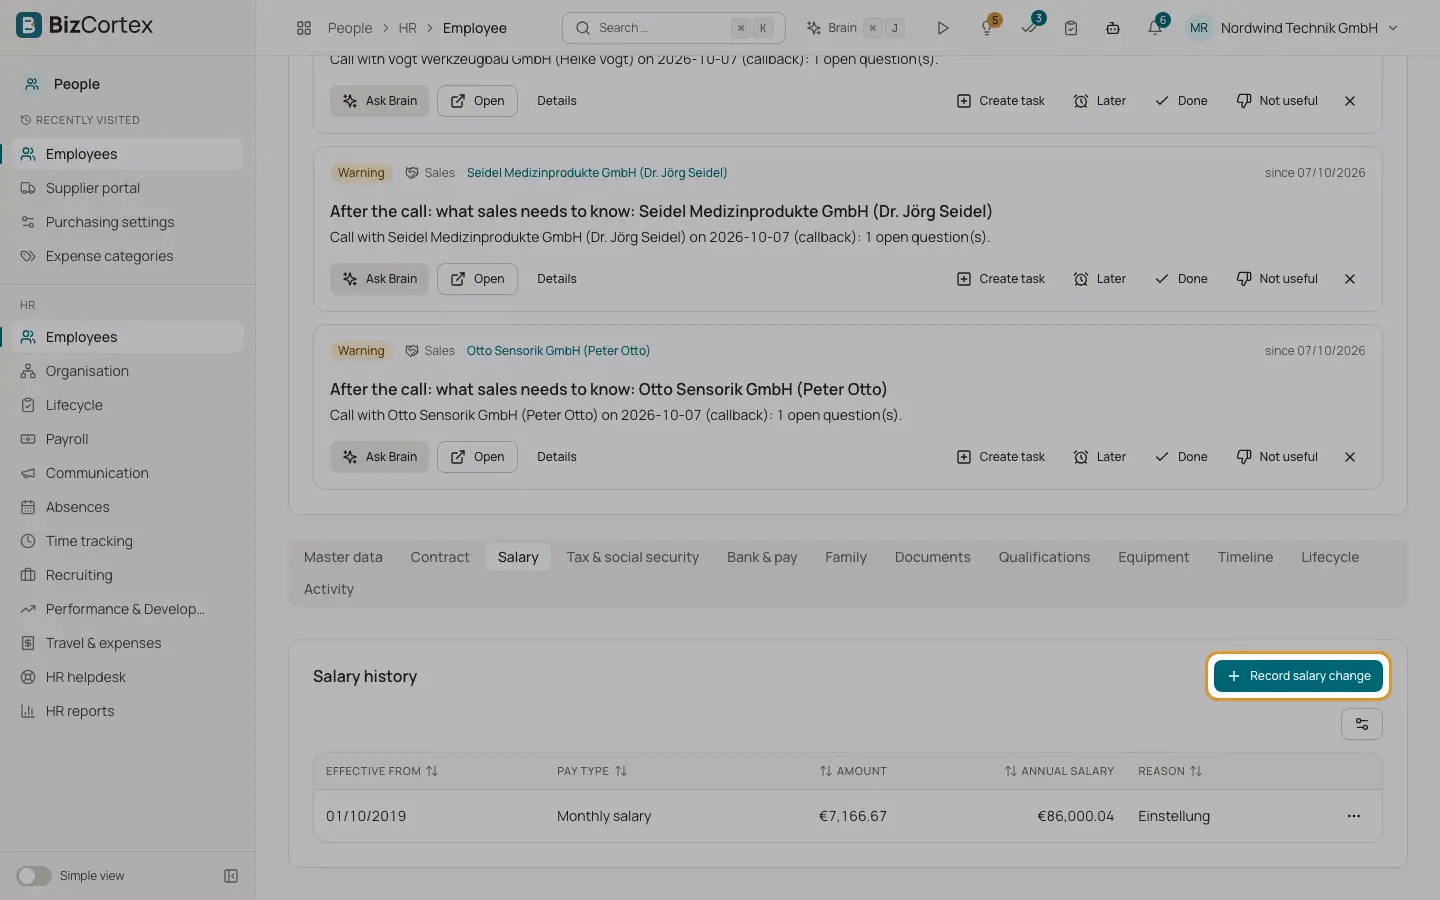Viewport: 1440px width, 900px height.
Task: Open salary history filter settings icon
Action: [x=1362, y=724]
